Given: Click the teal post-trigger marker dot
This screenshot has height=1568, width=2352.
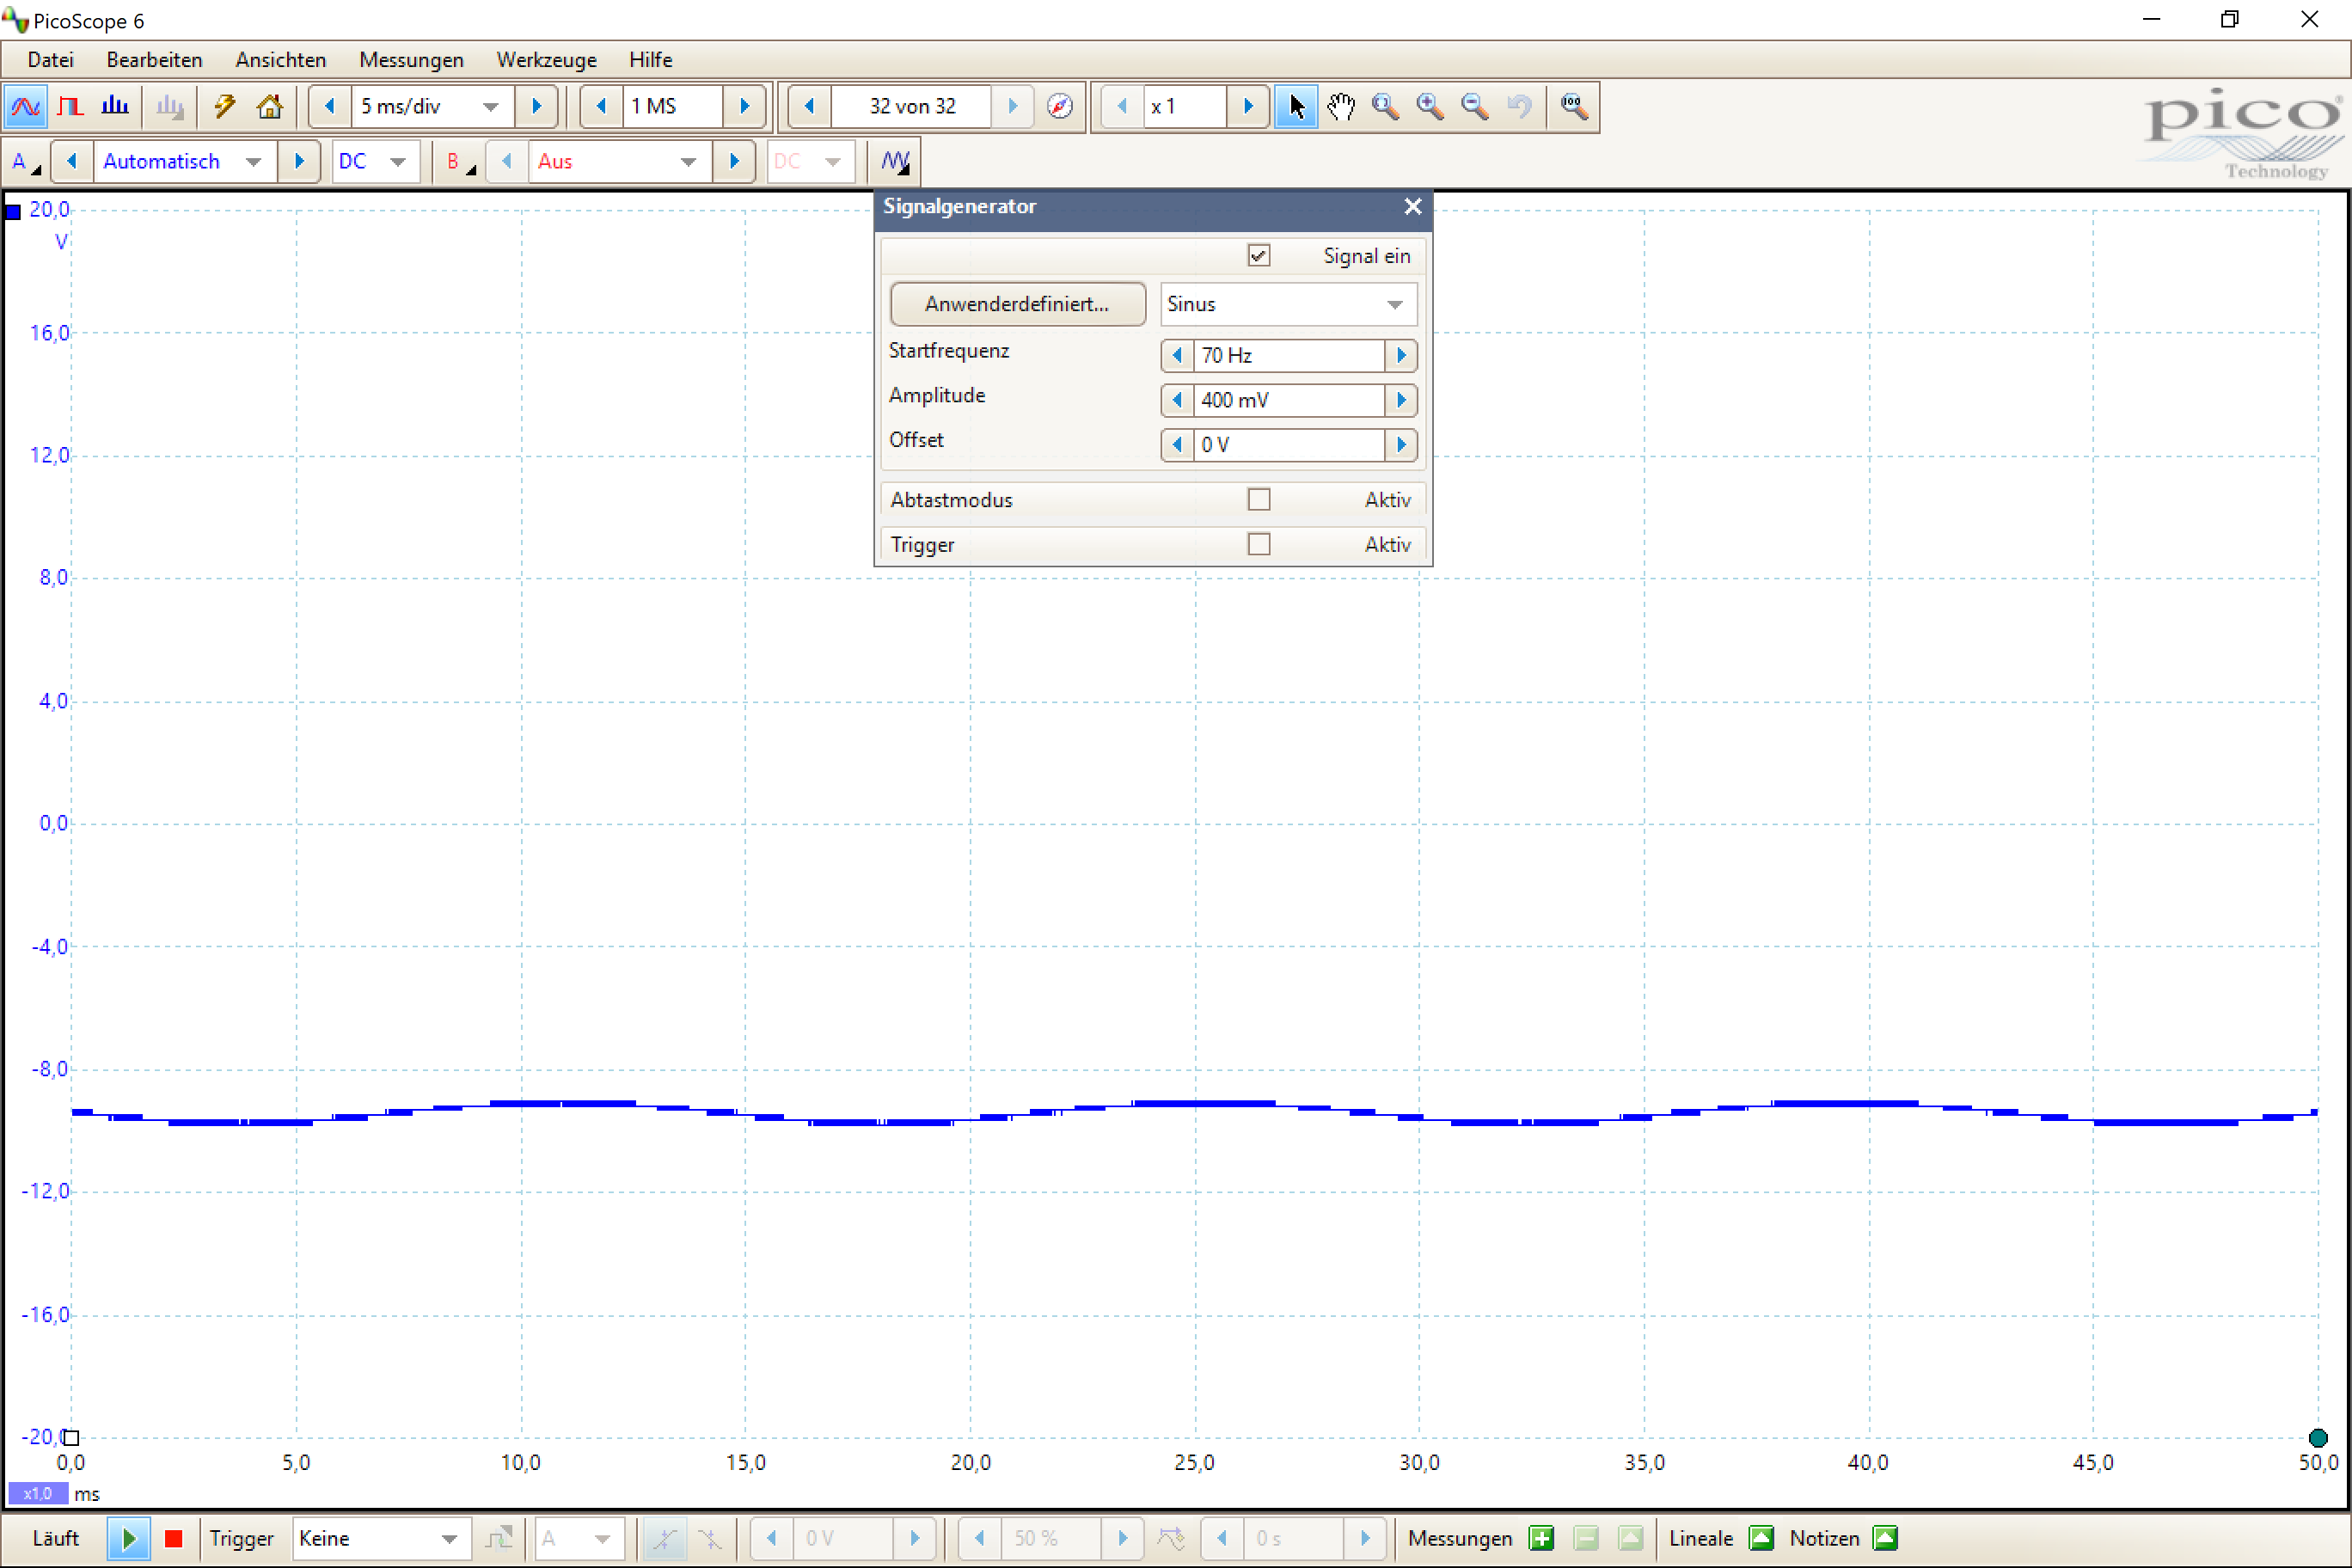Looking at the screenshot, I should (x=2318, y=1438).
